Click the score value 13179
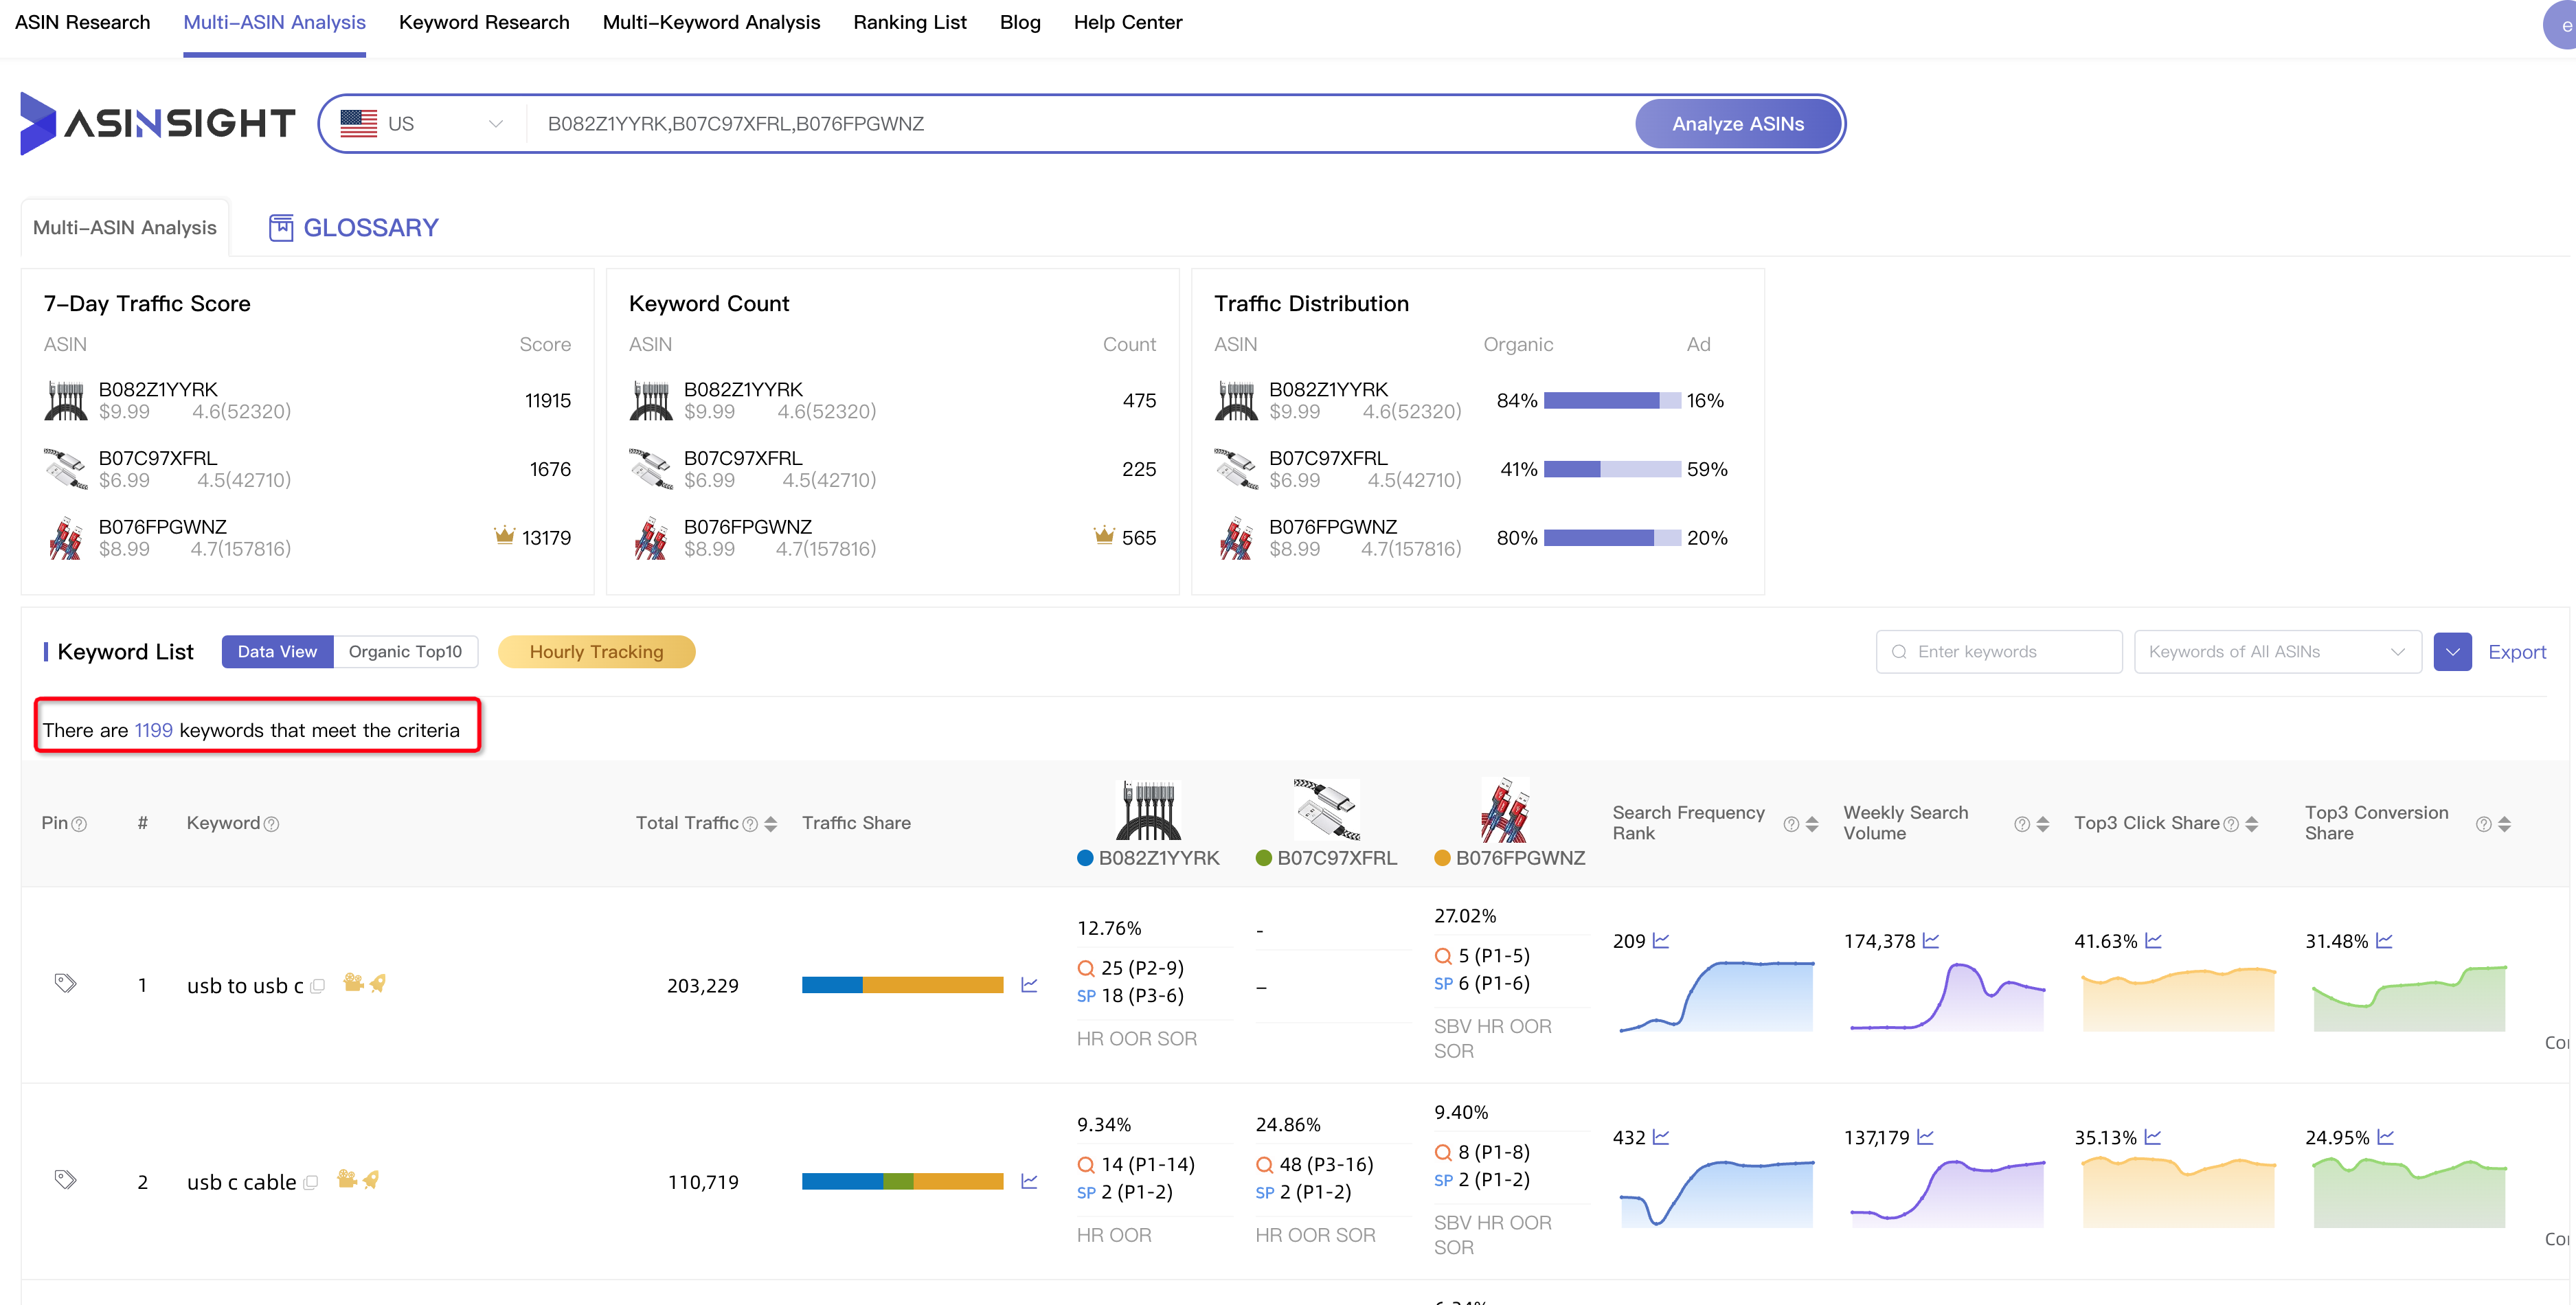This screenshot has height=1305, width=2576. (546, 538)
